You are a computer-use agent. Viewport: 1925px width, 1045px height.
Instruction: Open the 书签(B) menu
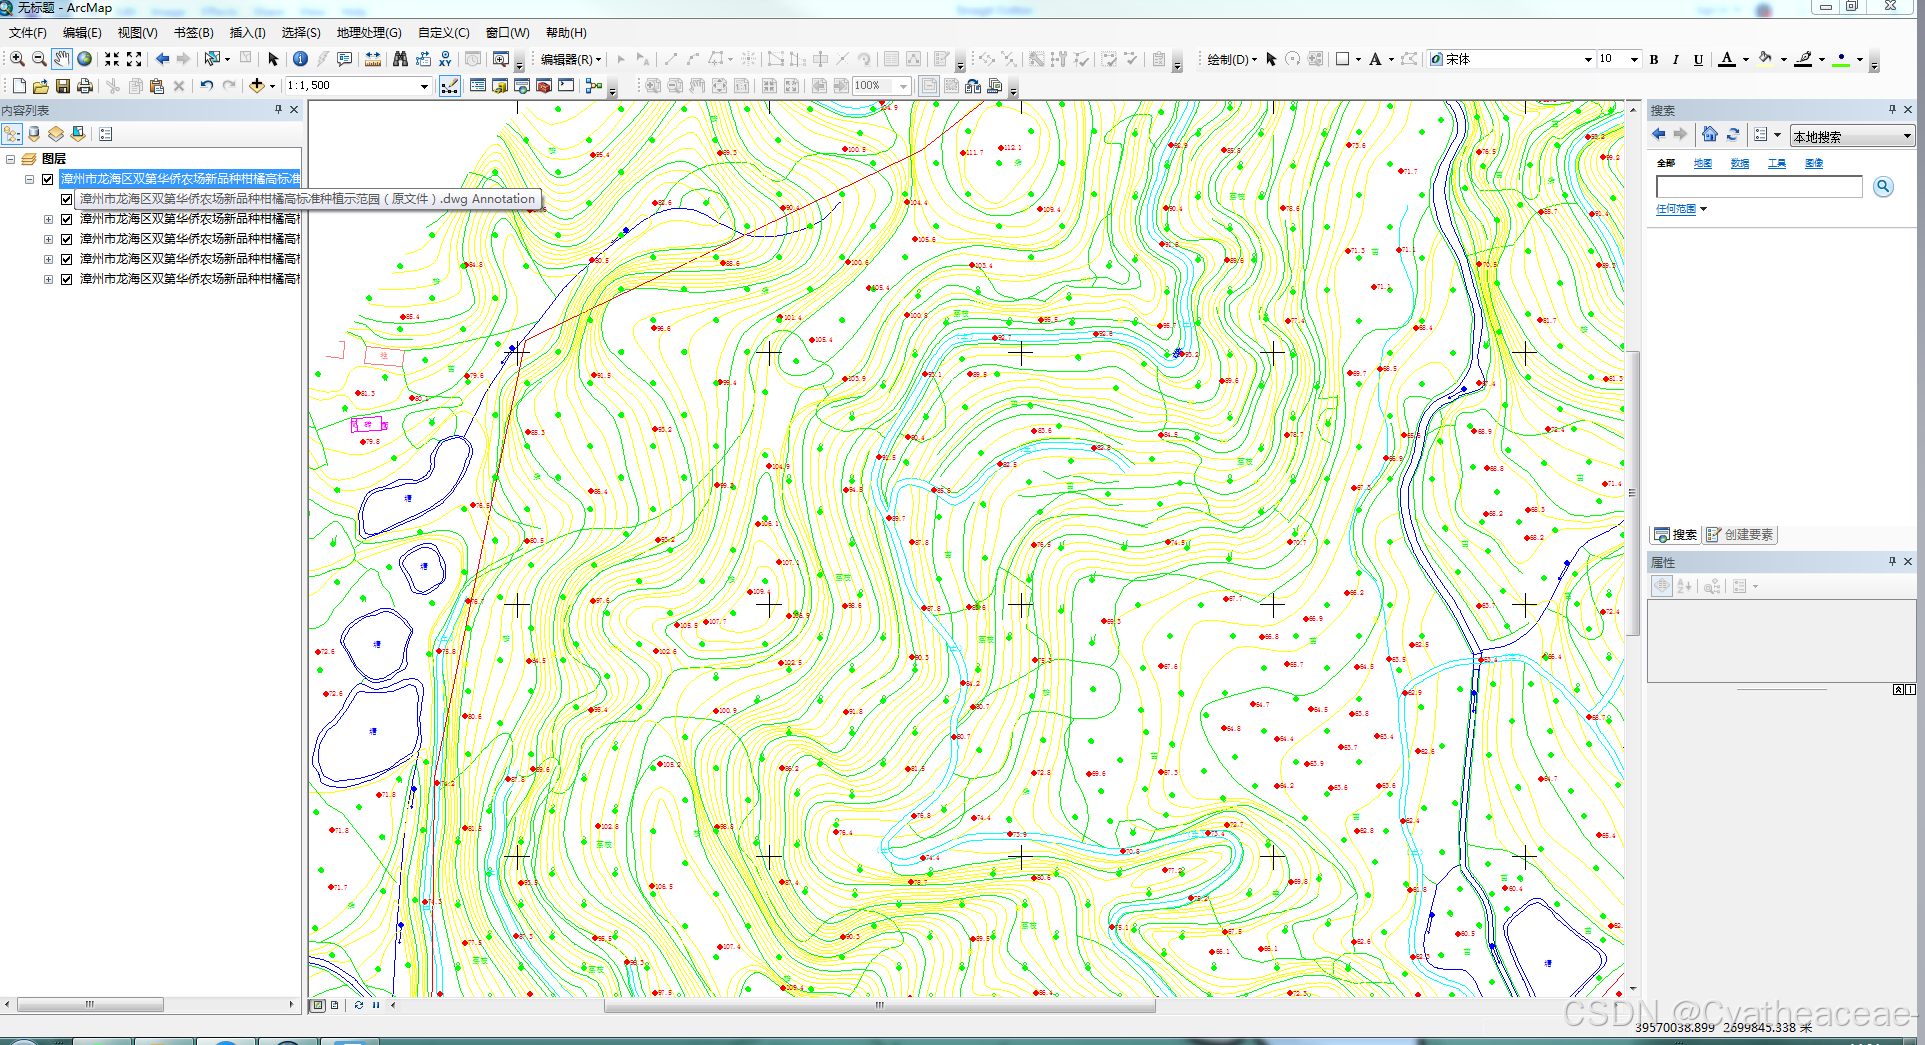pos(194,33)
